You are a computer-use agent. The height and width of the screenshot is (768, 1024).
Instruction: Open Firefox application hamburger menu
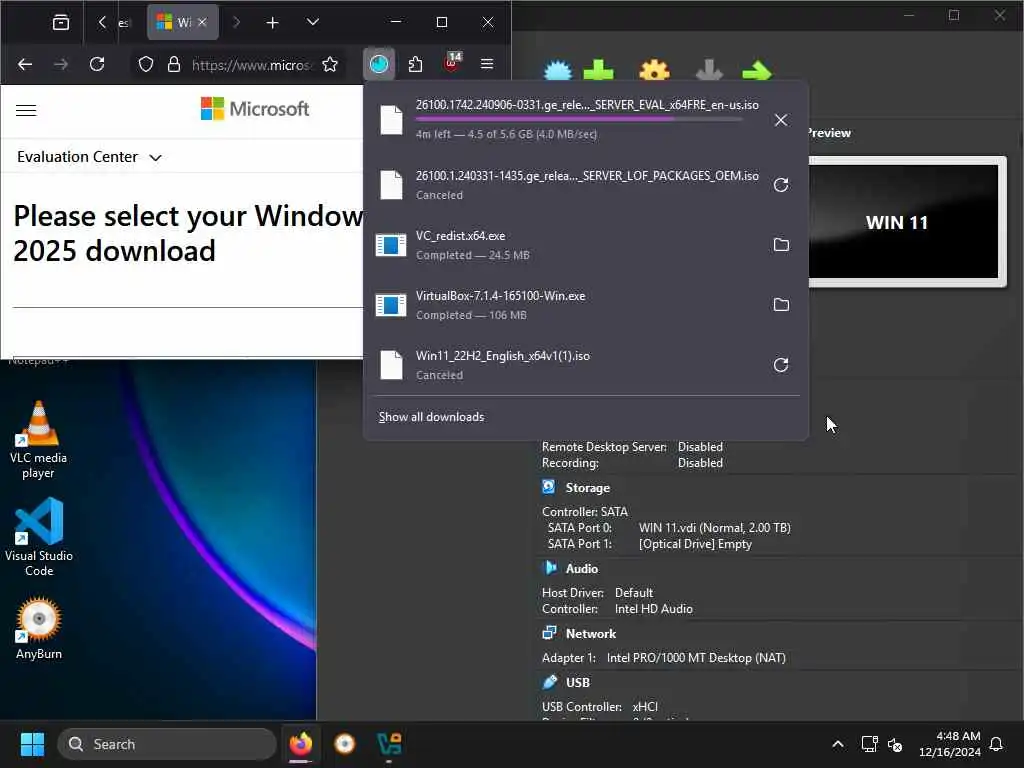click(x=487, y=64)
